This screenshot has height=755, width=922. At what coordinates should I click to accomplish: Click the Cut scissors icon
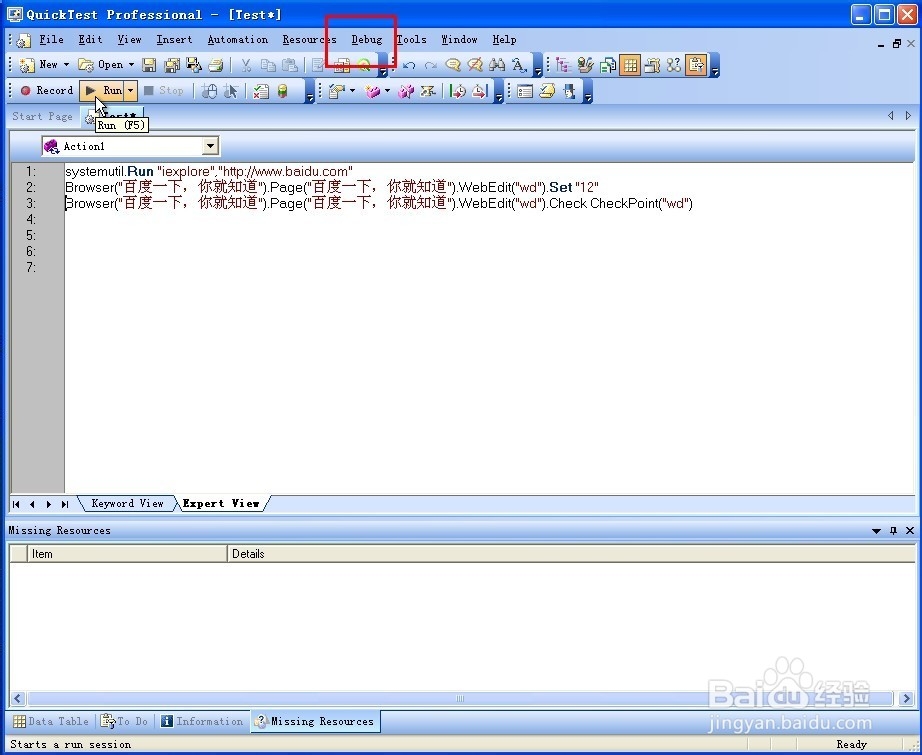tap(246, 65)
